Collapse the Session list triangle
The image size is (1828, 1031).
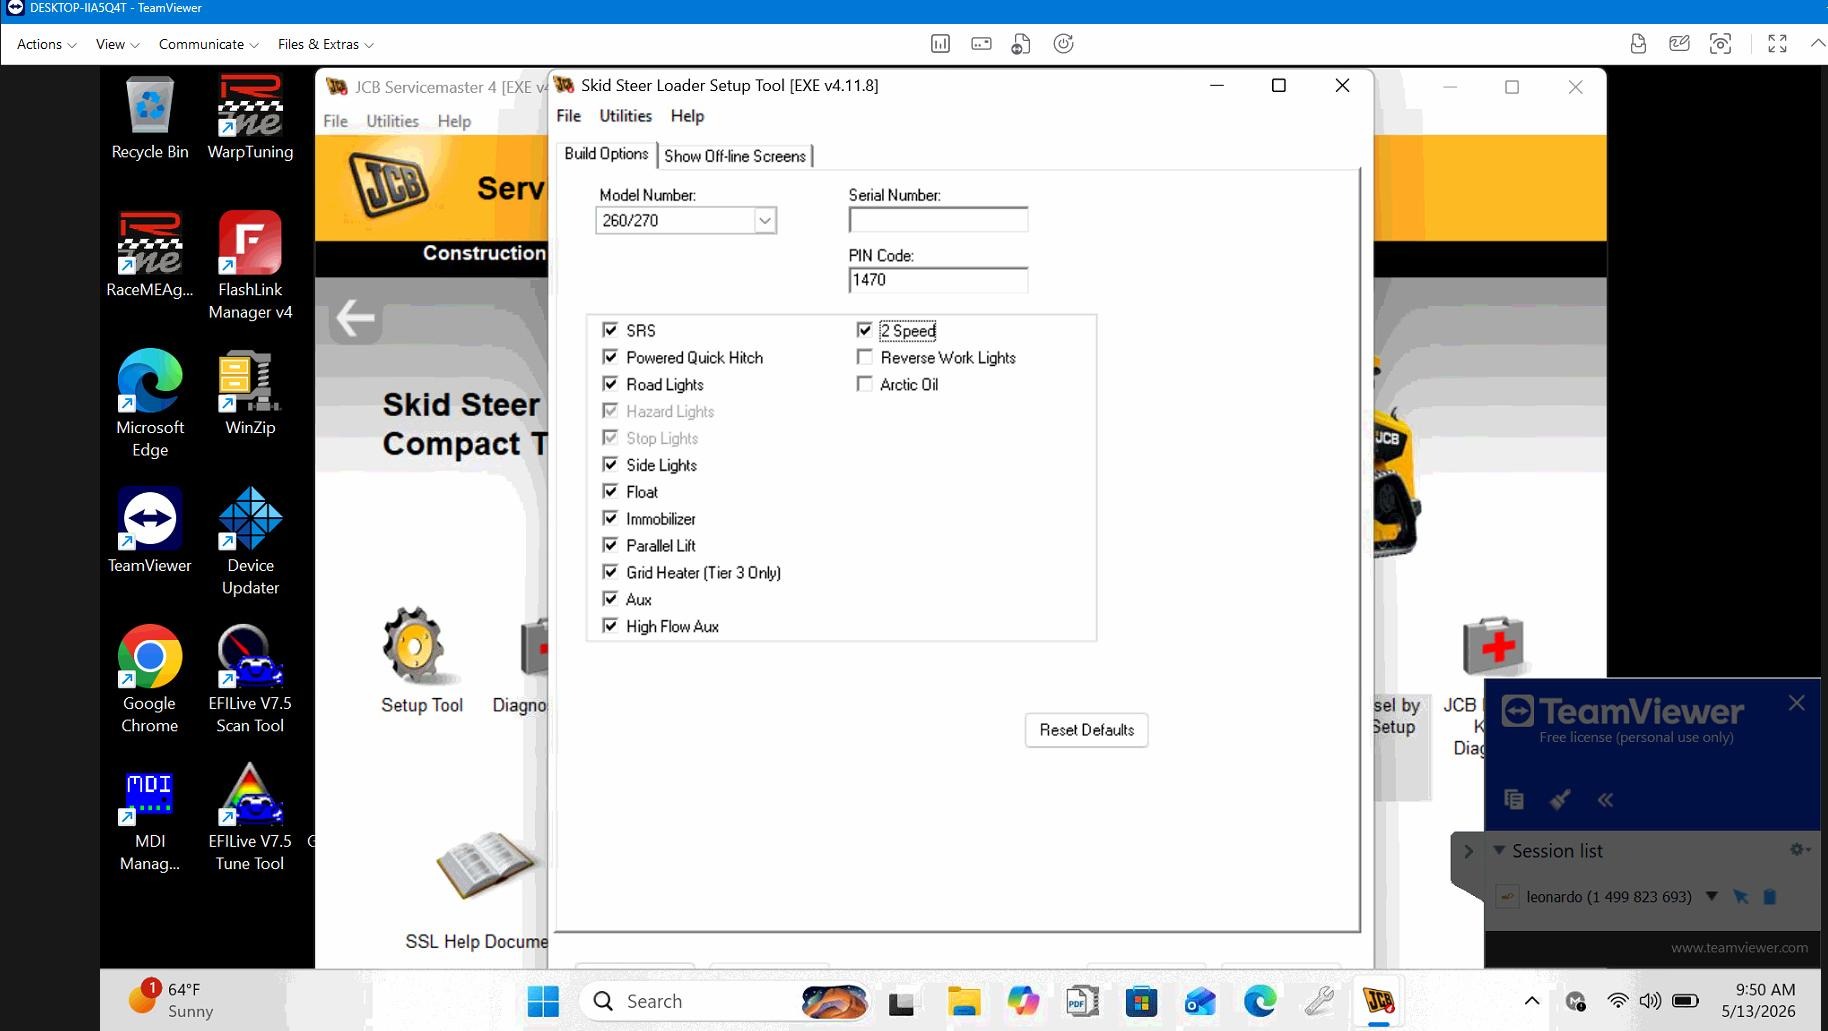point(1499,850)
